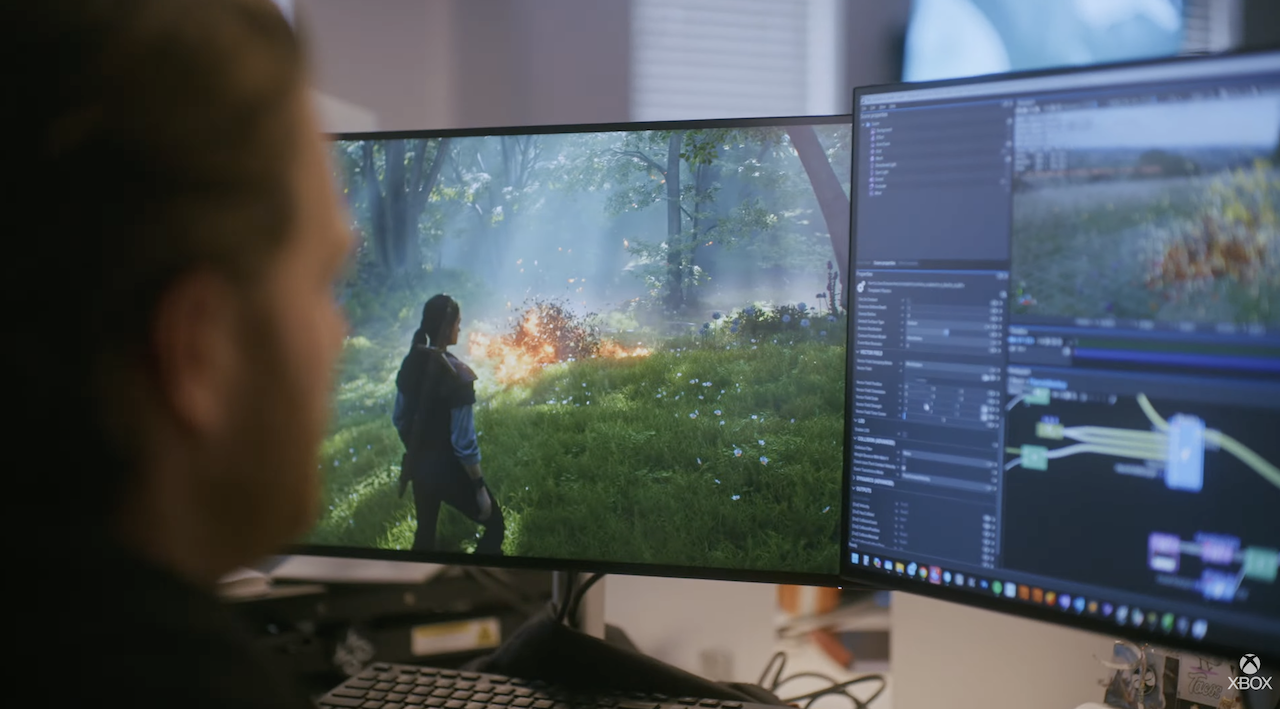Select the large blue node in graph
Screen dimensions: 1280x709
[x=1185, y=452]
